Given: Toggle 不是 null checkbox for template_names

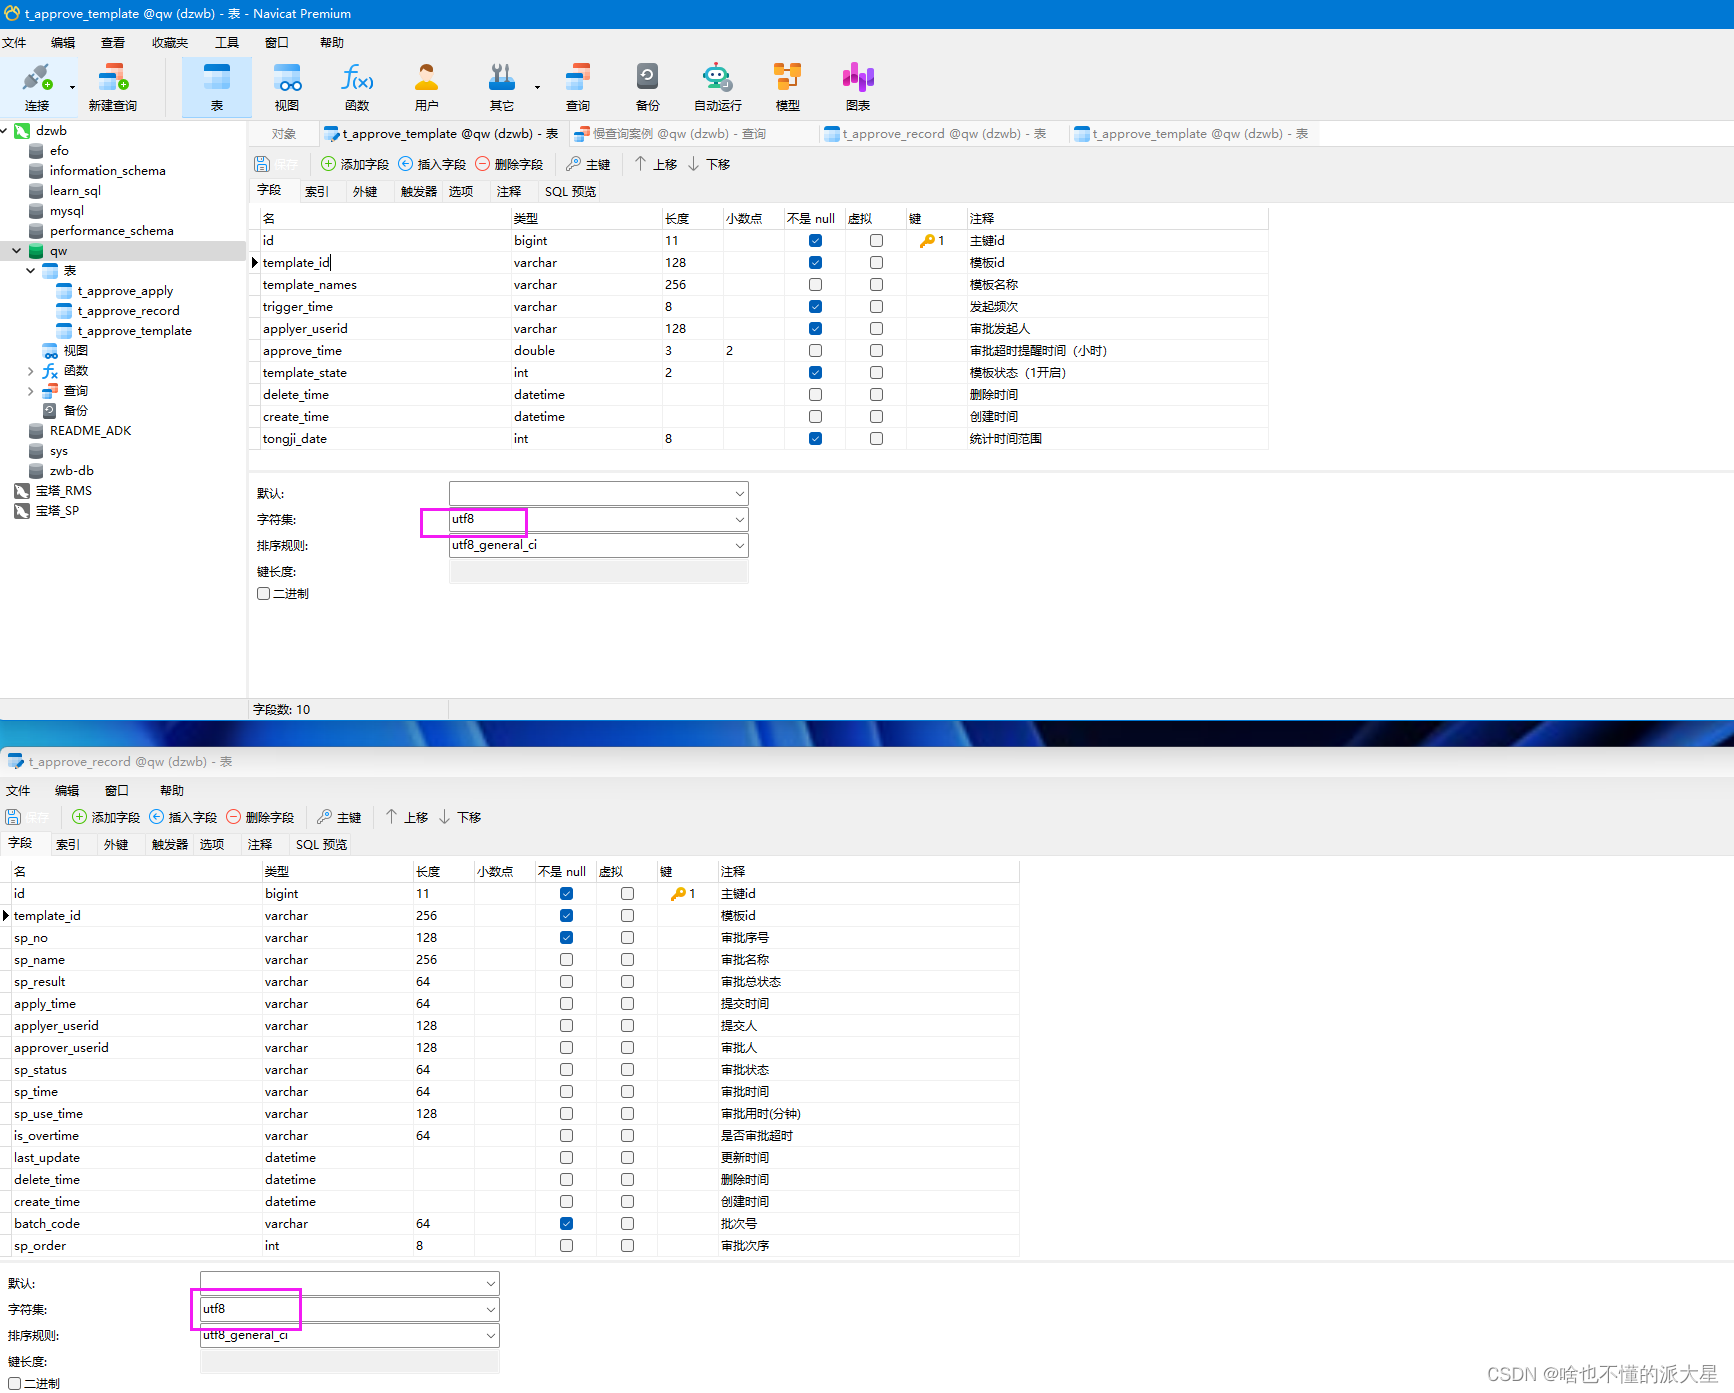Looking at the screenshot, I should click(815, 285).
